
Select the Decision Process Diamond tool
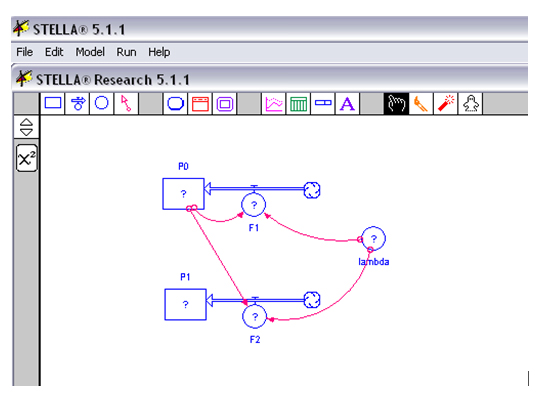pyautogui.click(x=175, y=103)
